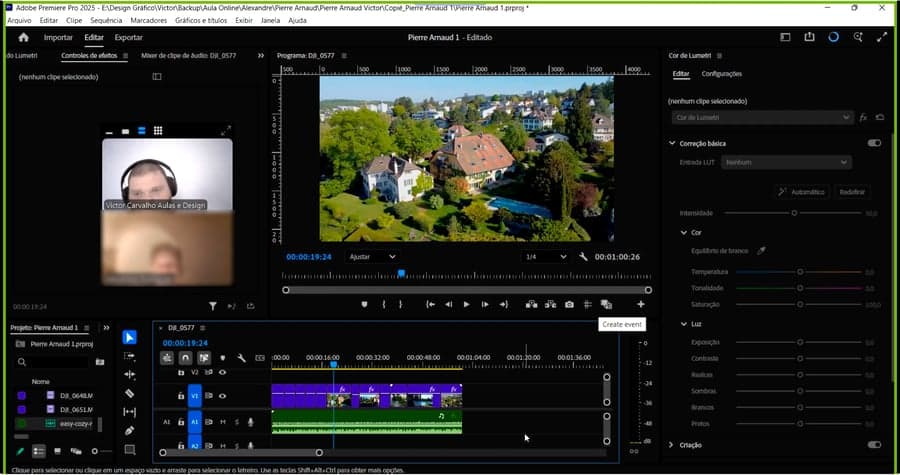Expand the Criação section

pyautogui.click(x=671, y=445)
